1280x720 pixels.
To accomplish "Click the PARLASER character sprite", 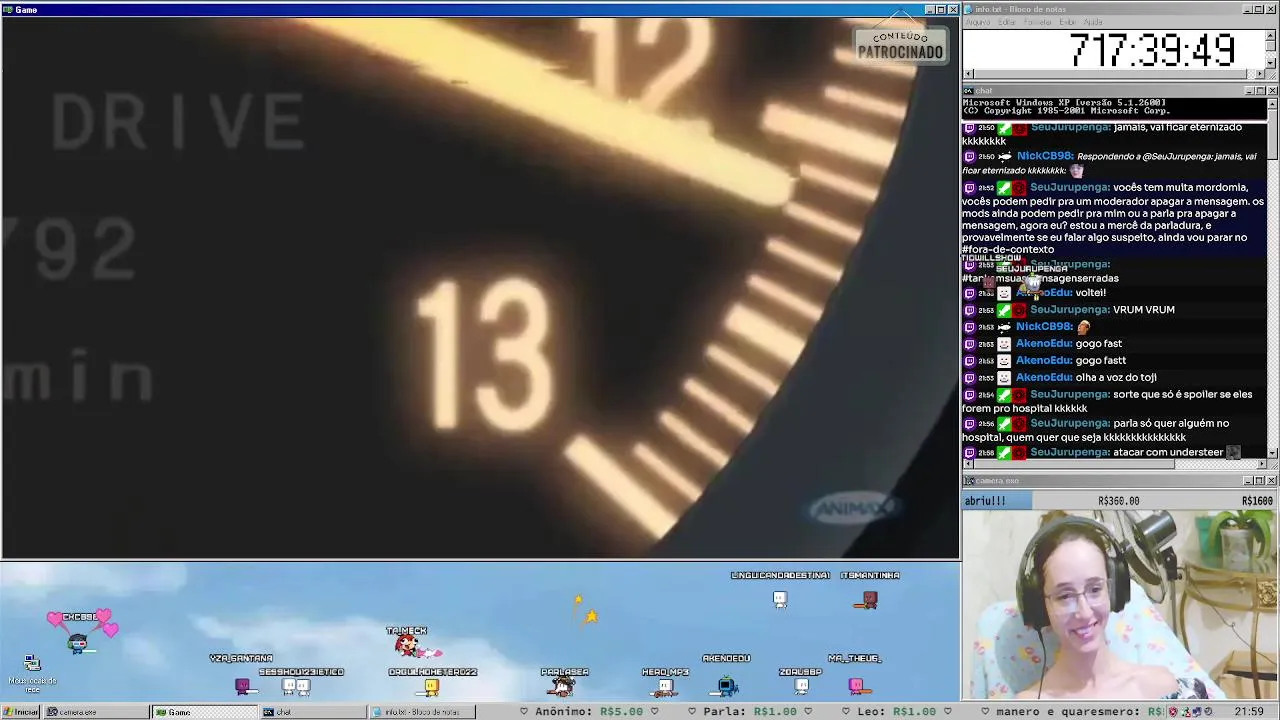I will [563, 686].
